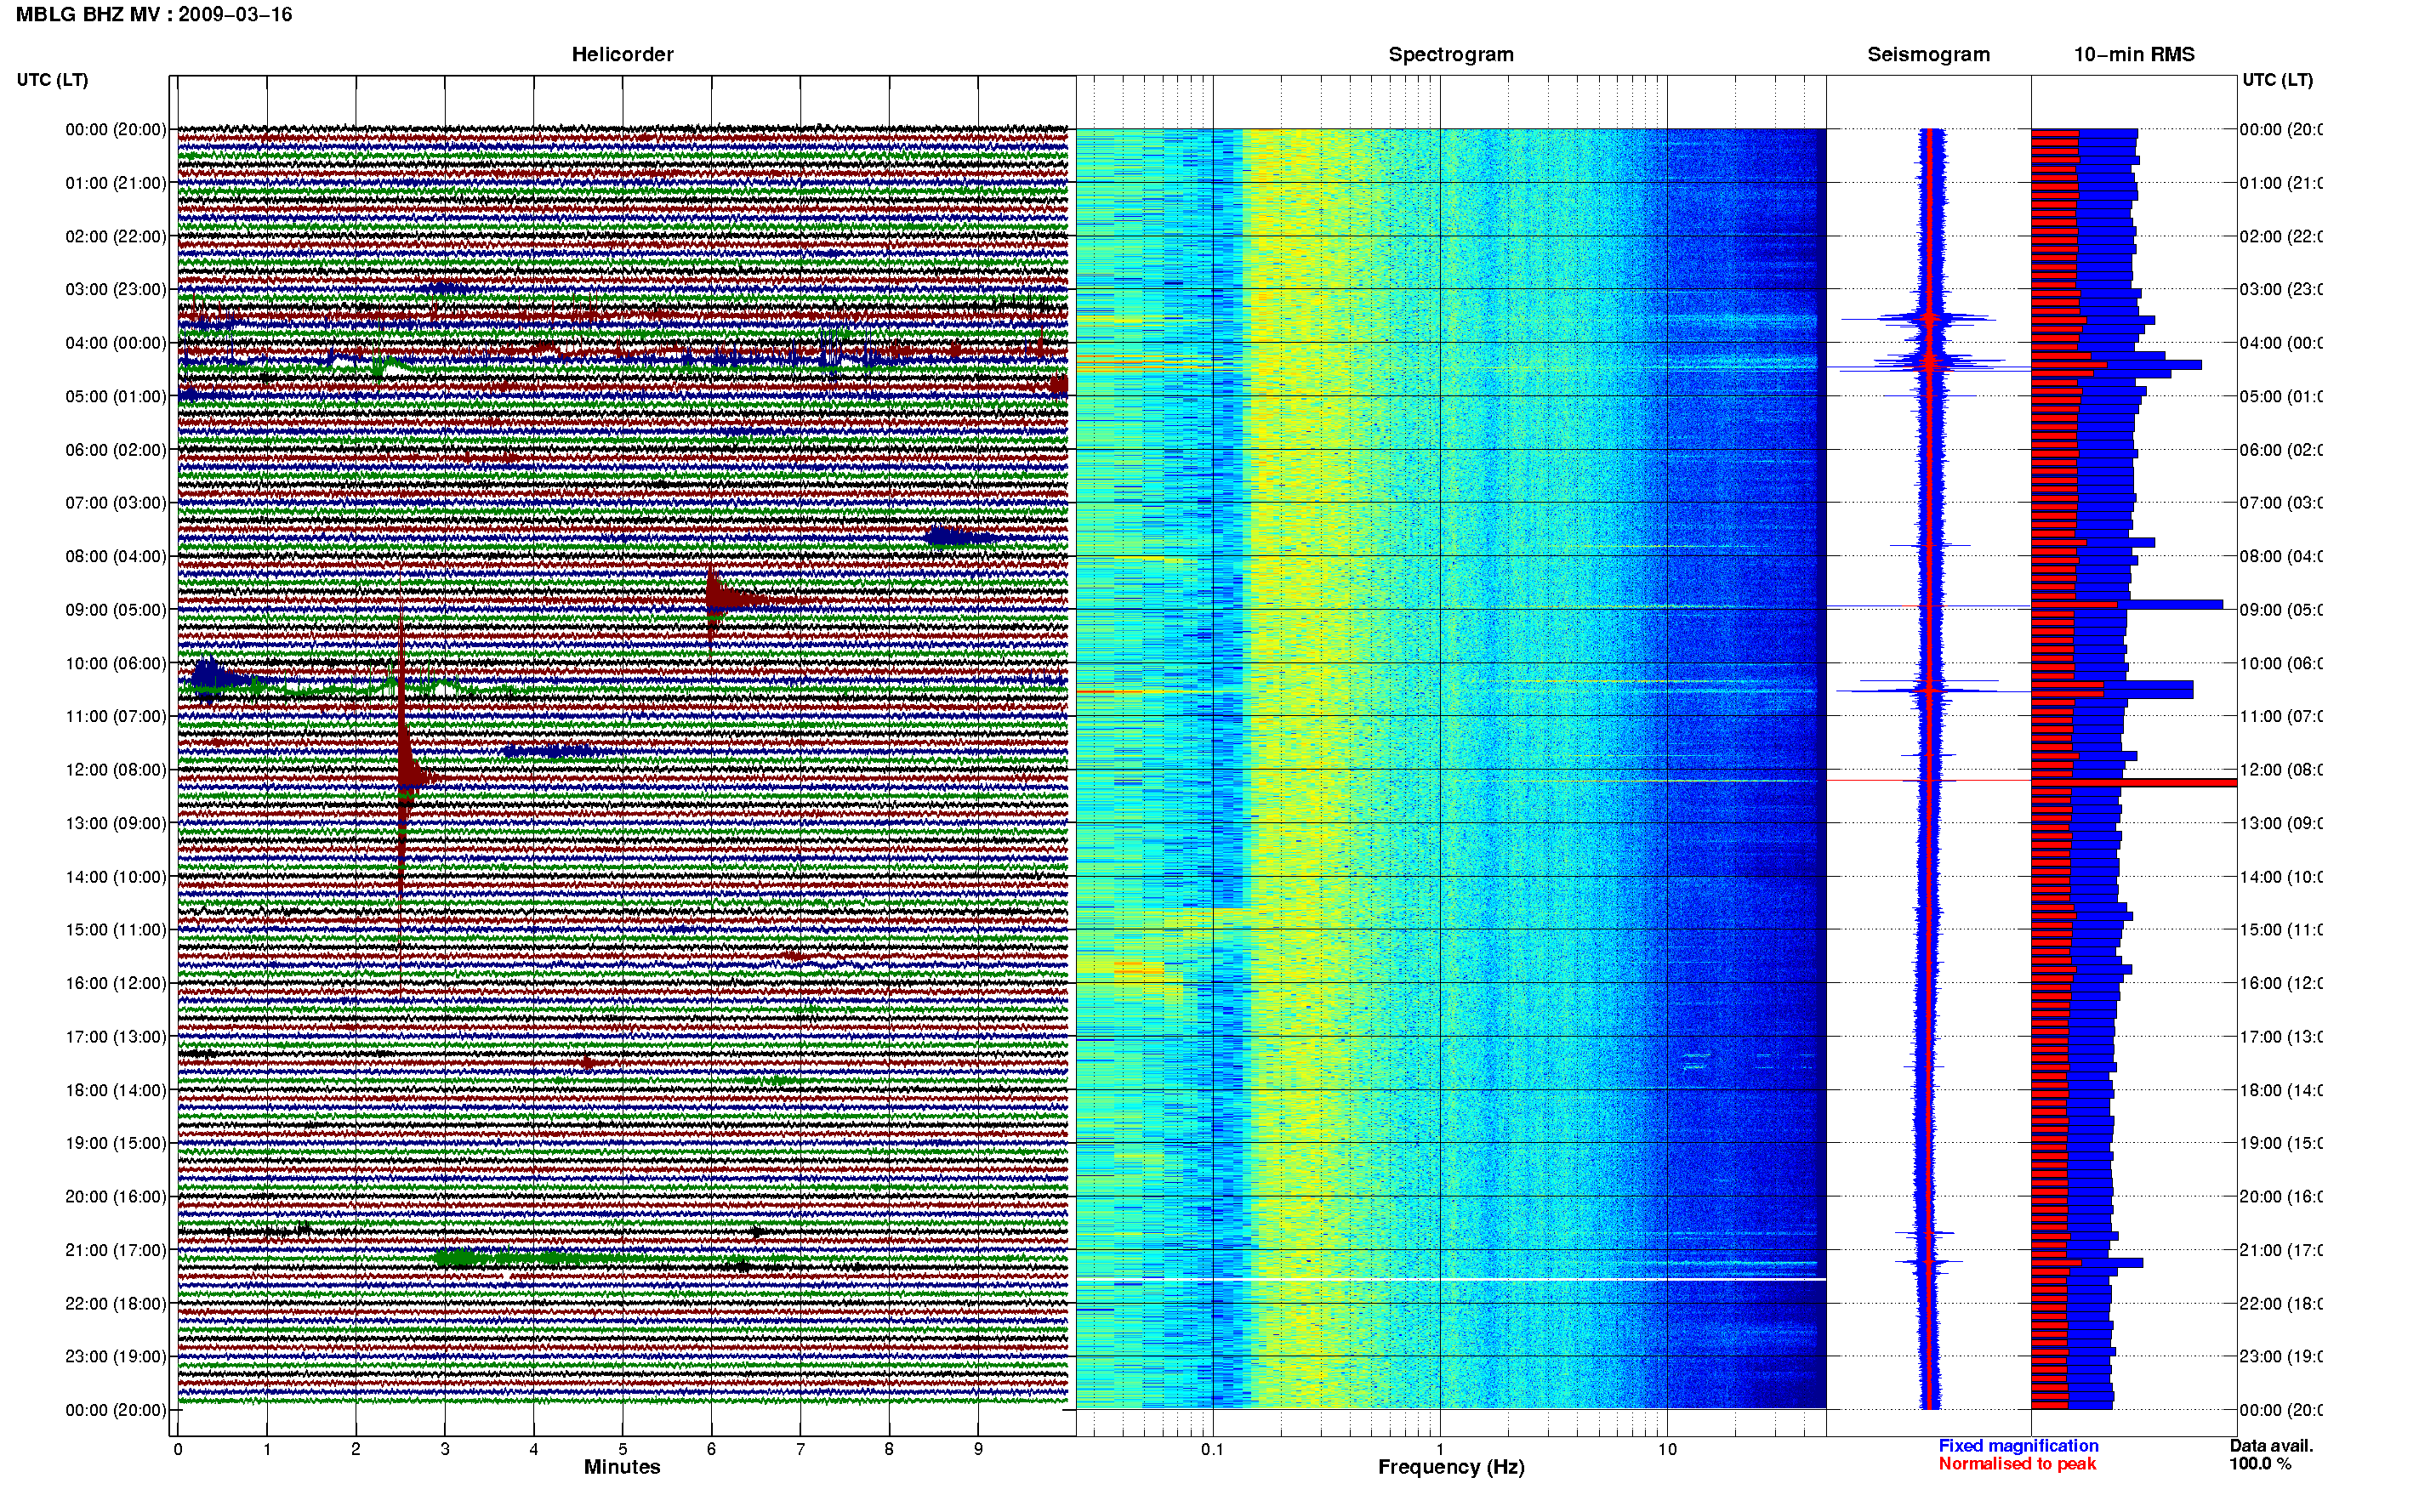
Task: Click the left 06:00 (02:00) time label
Action: pyautogui.click(x=116, y=450)
